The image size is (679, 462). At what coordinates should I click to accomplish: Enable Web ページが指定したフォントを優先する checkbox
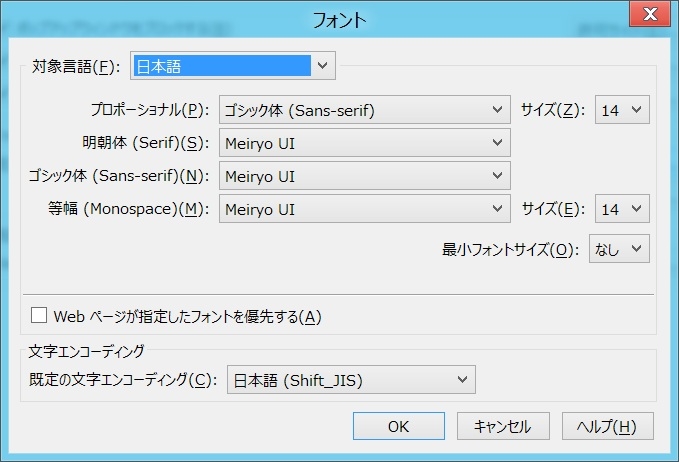pyautogui.click(x=40, y=316)
